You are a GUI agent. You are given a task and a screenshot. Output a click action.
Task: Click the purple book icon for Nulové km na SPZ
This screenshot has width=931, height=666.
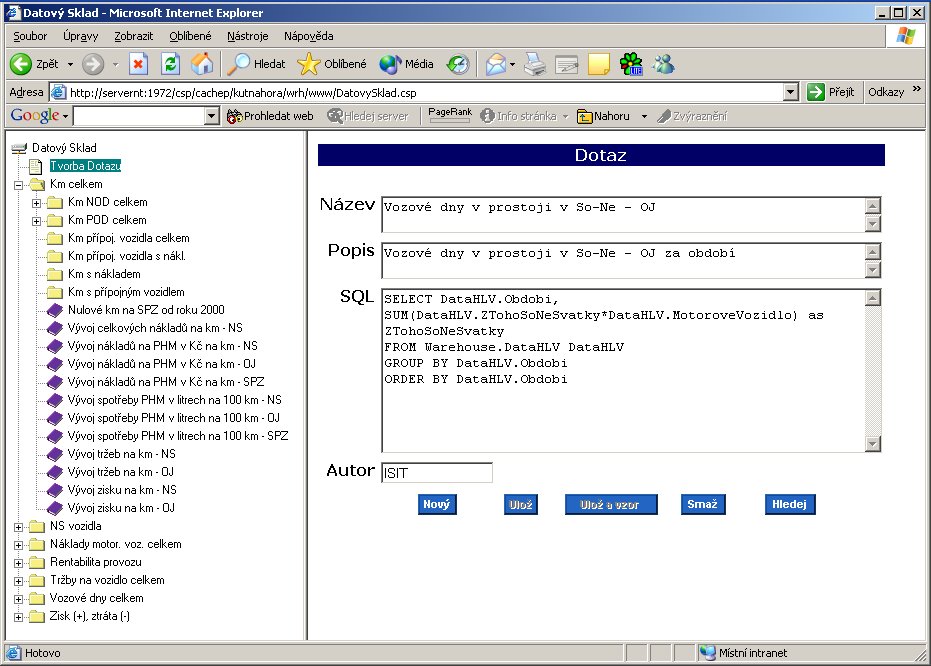[x=55, y=310]
